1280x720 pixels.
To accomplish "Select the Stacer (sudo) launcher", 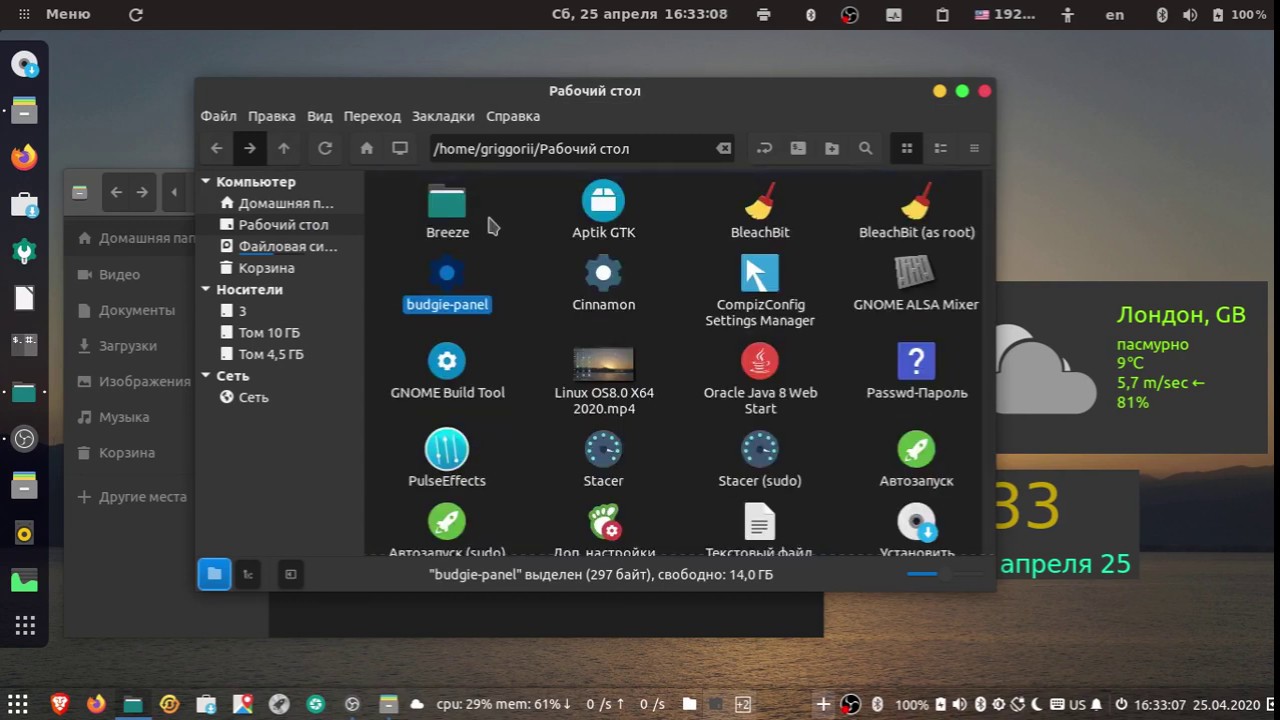I will (x=760, y=459).
